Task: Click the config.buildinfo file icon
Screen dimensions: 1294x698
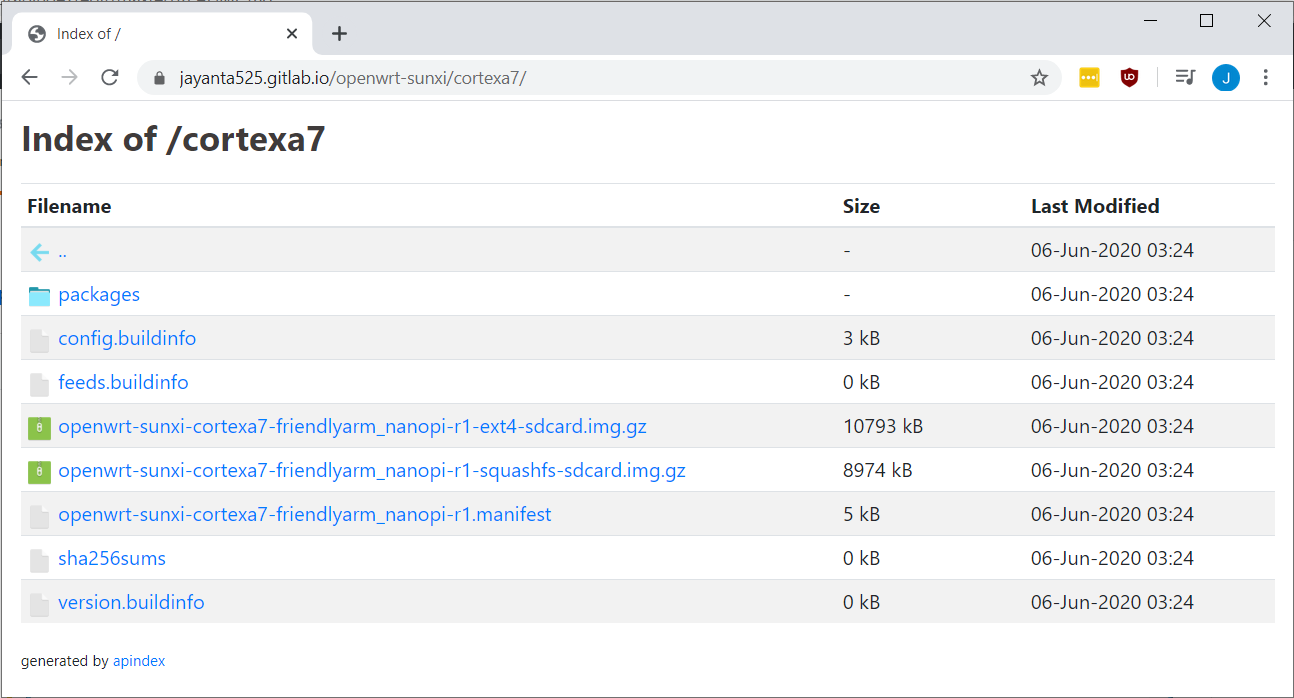Action: click(x=39, y=340)
